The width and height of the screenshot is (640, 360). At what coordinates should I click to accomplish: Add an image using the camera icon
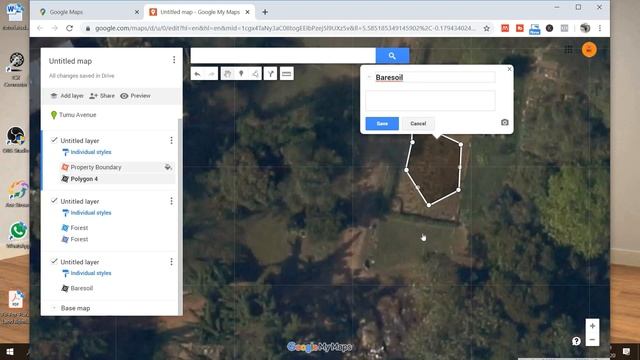click(504, 122)
